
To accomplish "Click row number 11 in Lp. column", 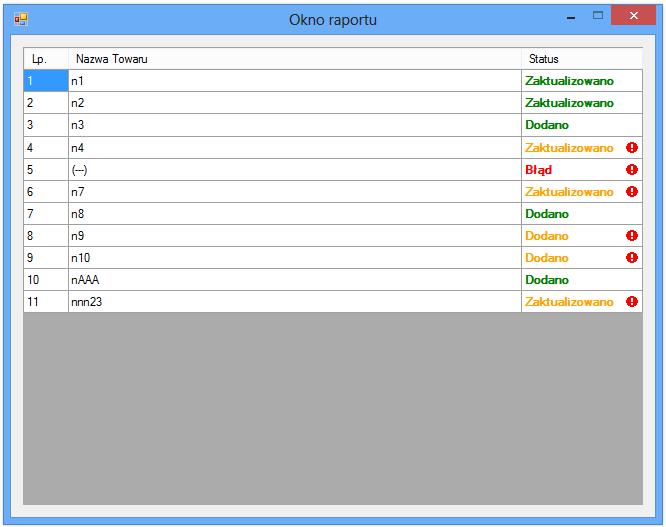I will [x=45, y=302].
